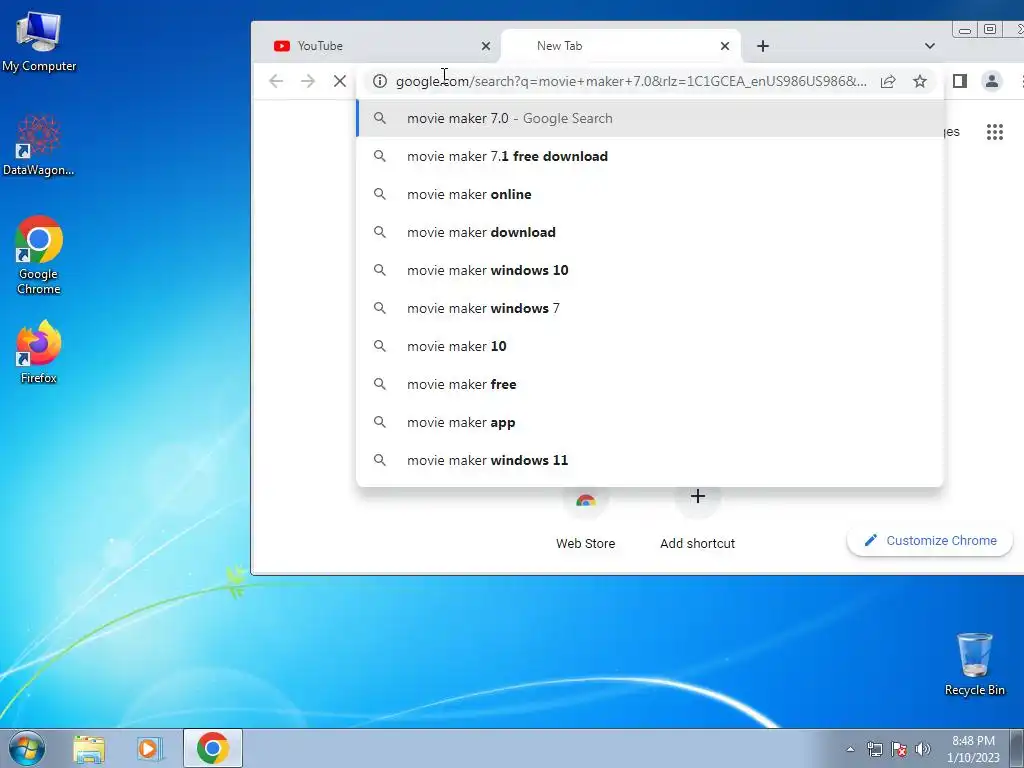Close the New Tab tab
The height and width of the screenshot is (768, 1024).
(725, 46)
